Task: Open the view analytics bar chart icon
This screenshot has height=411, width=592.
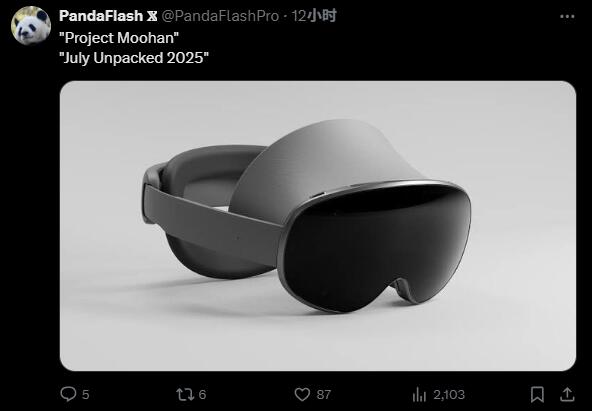Action: tap(419, 395)
